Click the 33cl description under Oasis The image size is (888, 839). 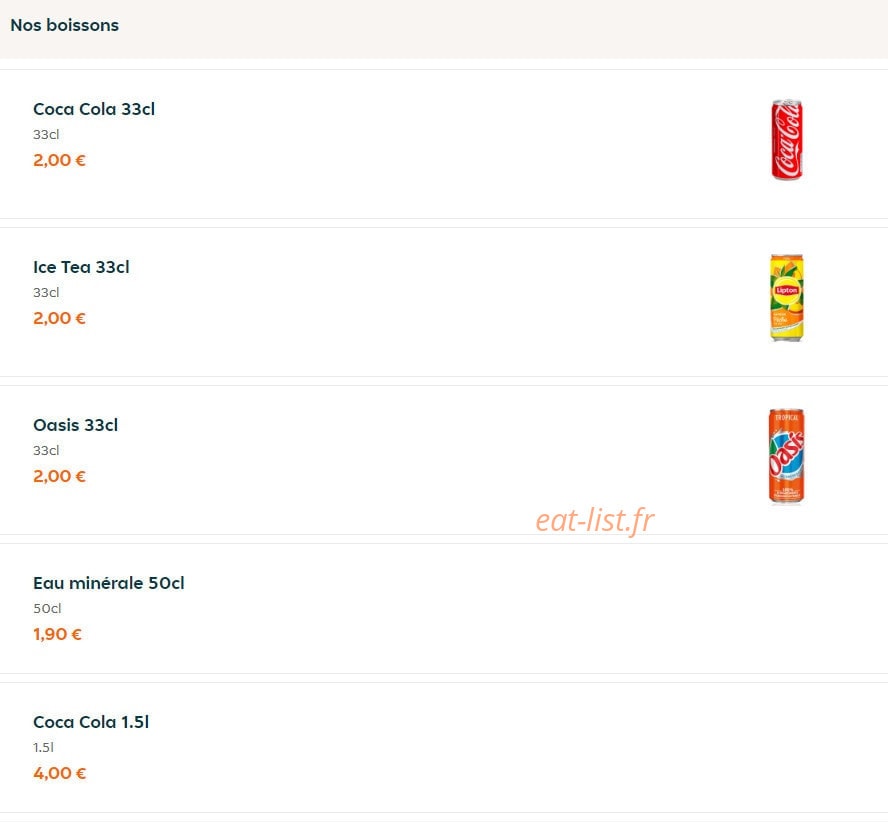tap(46, 450)
